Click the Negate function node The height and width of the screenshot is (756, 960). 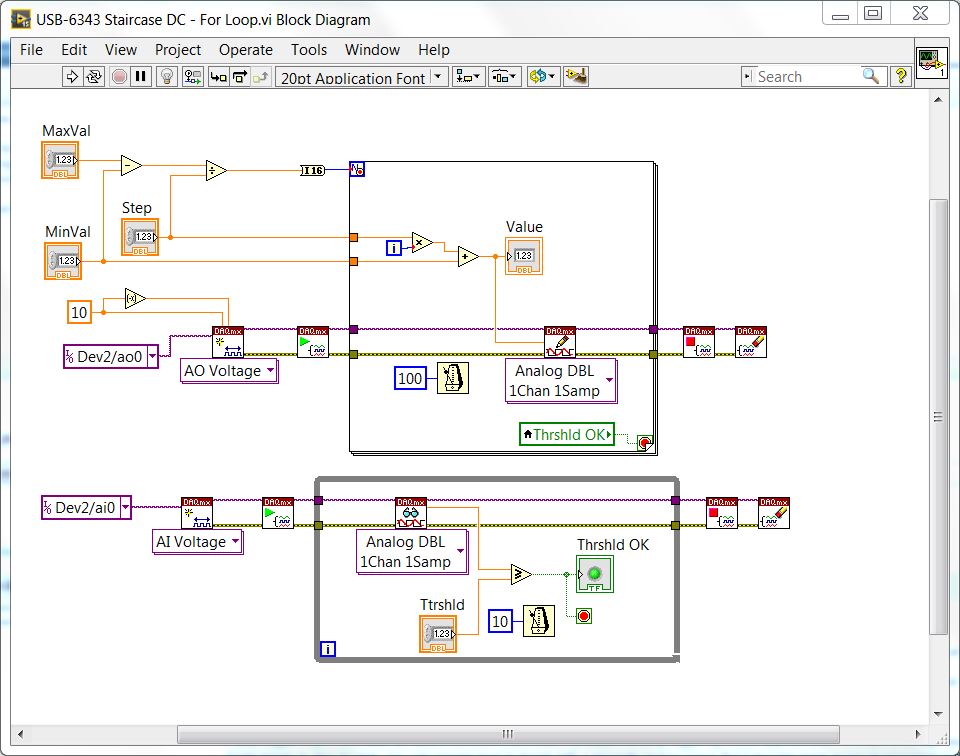[x=135, y=299]
